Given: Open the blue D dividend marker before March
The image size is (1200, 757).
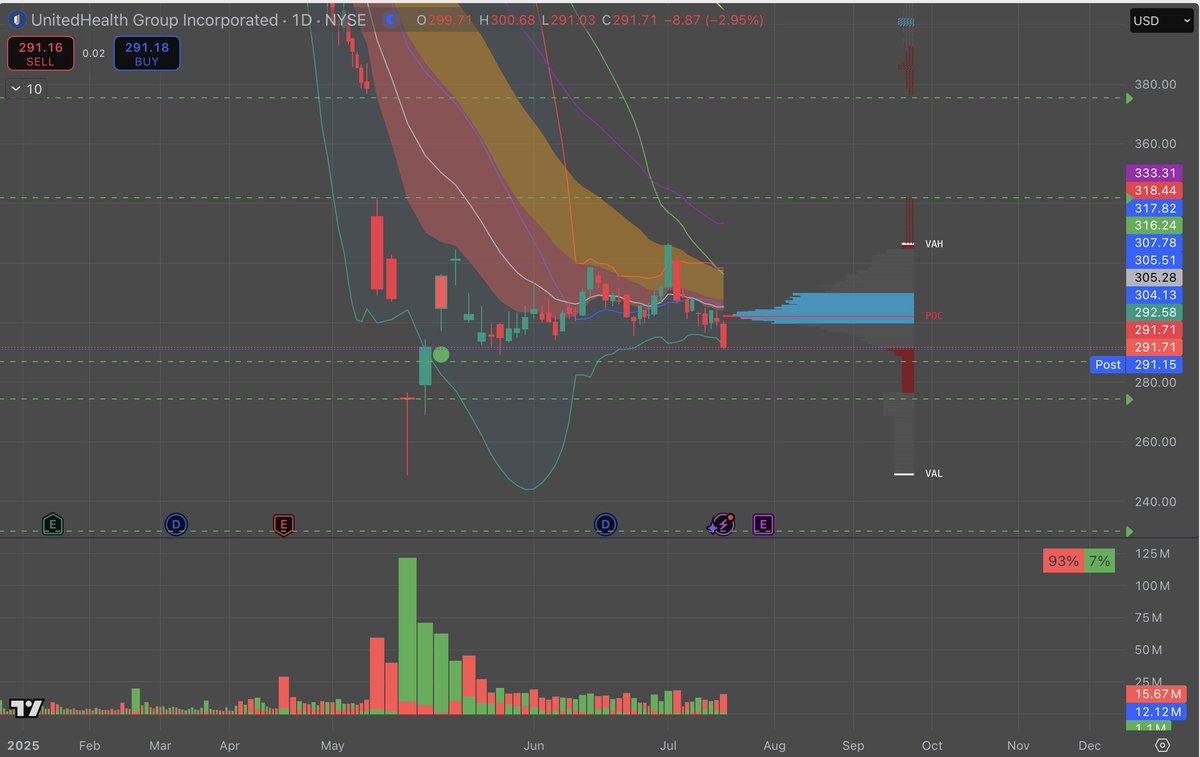Looking at the screenshot, I should point(175,523).
